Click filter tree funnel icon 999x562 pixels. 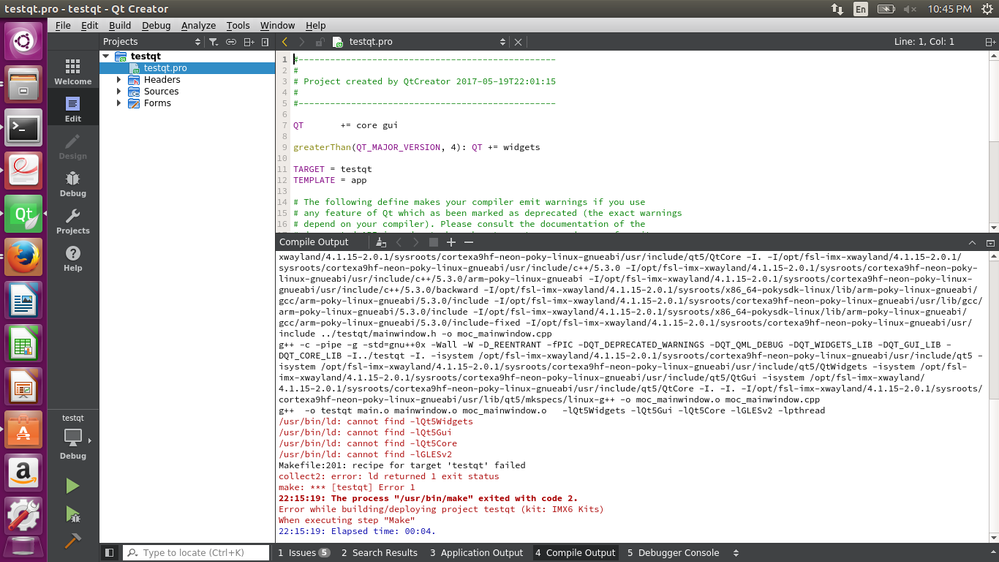point(213,42)
